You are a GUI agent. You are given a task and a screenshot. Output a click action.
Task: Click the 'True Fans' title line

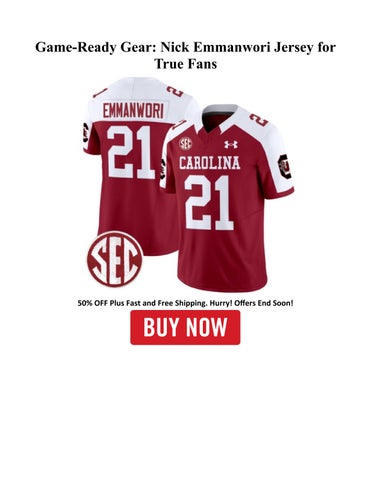click(x=186, y=64)
